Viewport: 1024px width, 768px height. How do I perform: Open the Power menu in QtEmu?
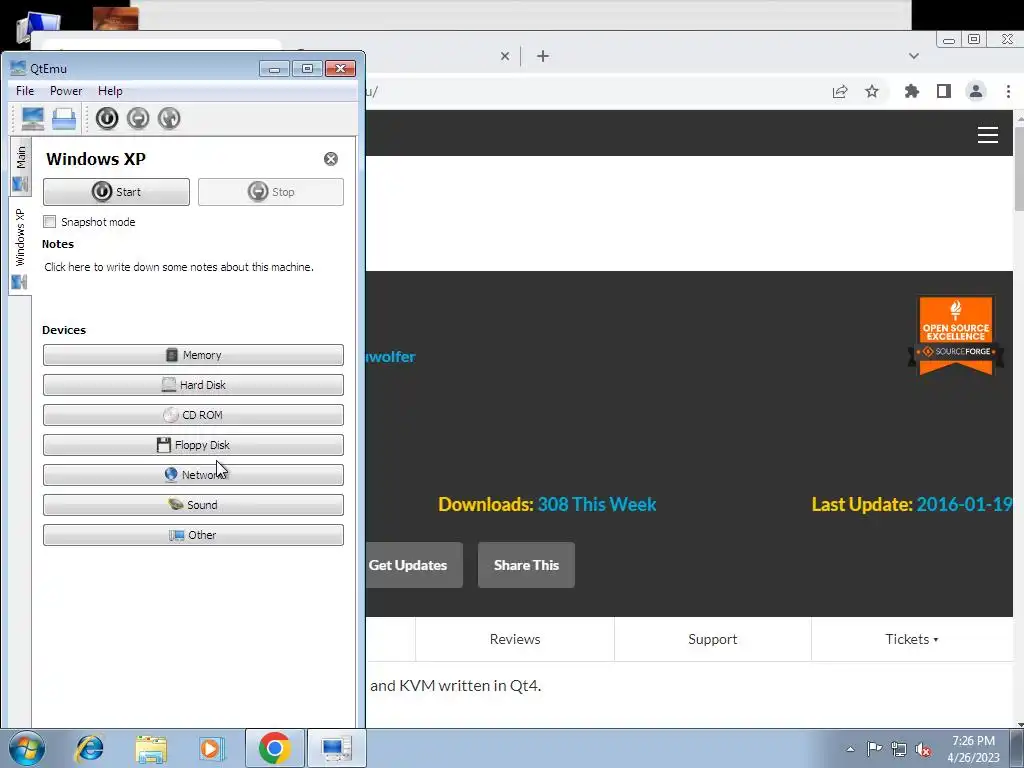coord(66,91)
